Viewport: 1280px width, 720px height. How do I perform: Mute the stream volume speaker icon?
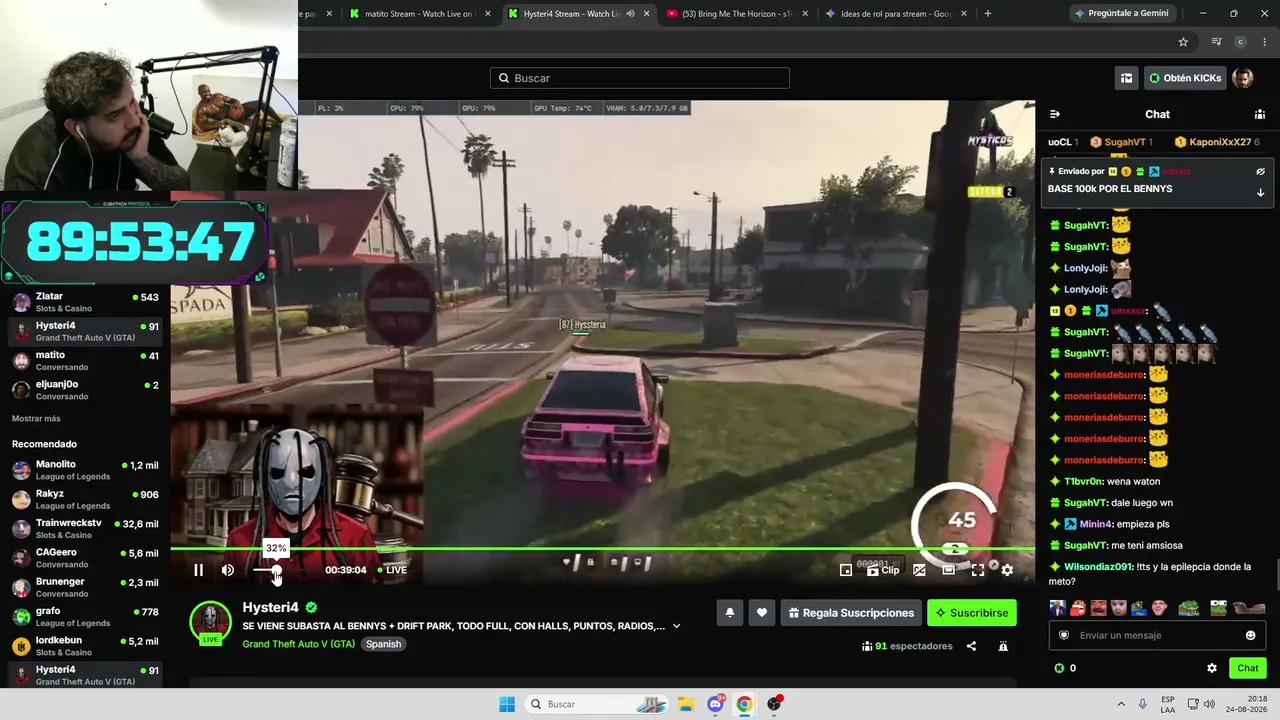[228, 570]
